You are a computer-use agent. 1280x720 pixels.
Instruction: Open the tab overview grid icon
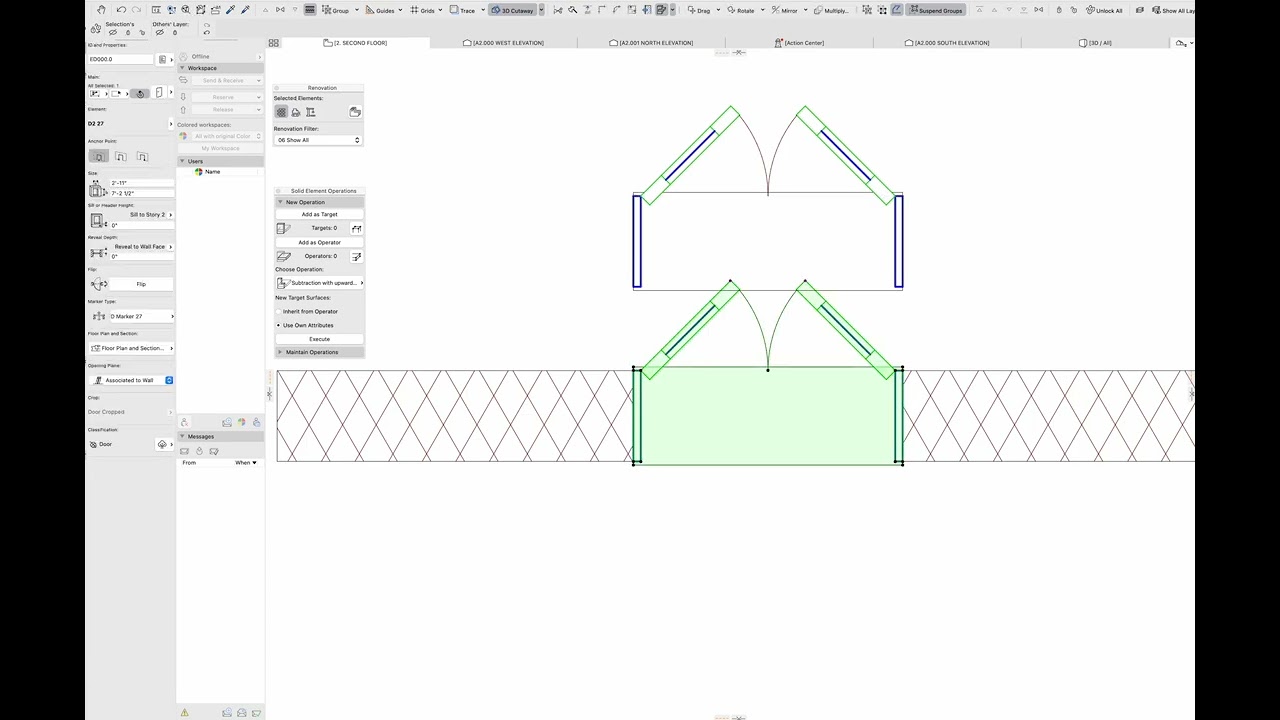(273, 43)
